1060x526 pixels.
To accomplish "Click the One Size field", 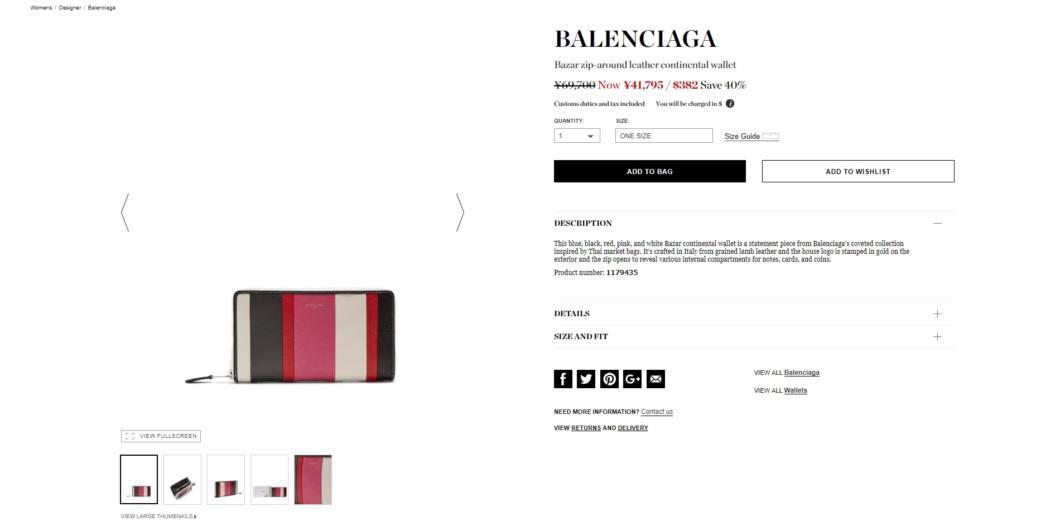I will click(664, 136).
